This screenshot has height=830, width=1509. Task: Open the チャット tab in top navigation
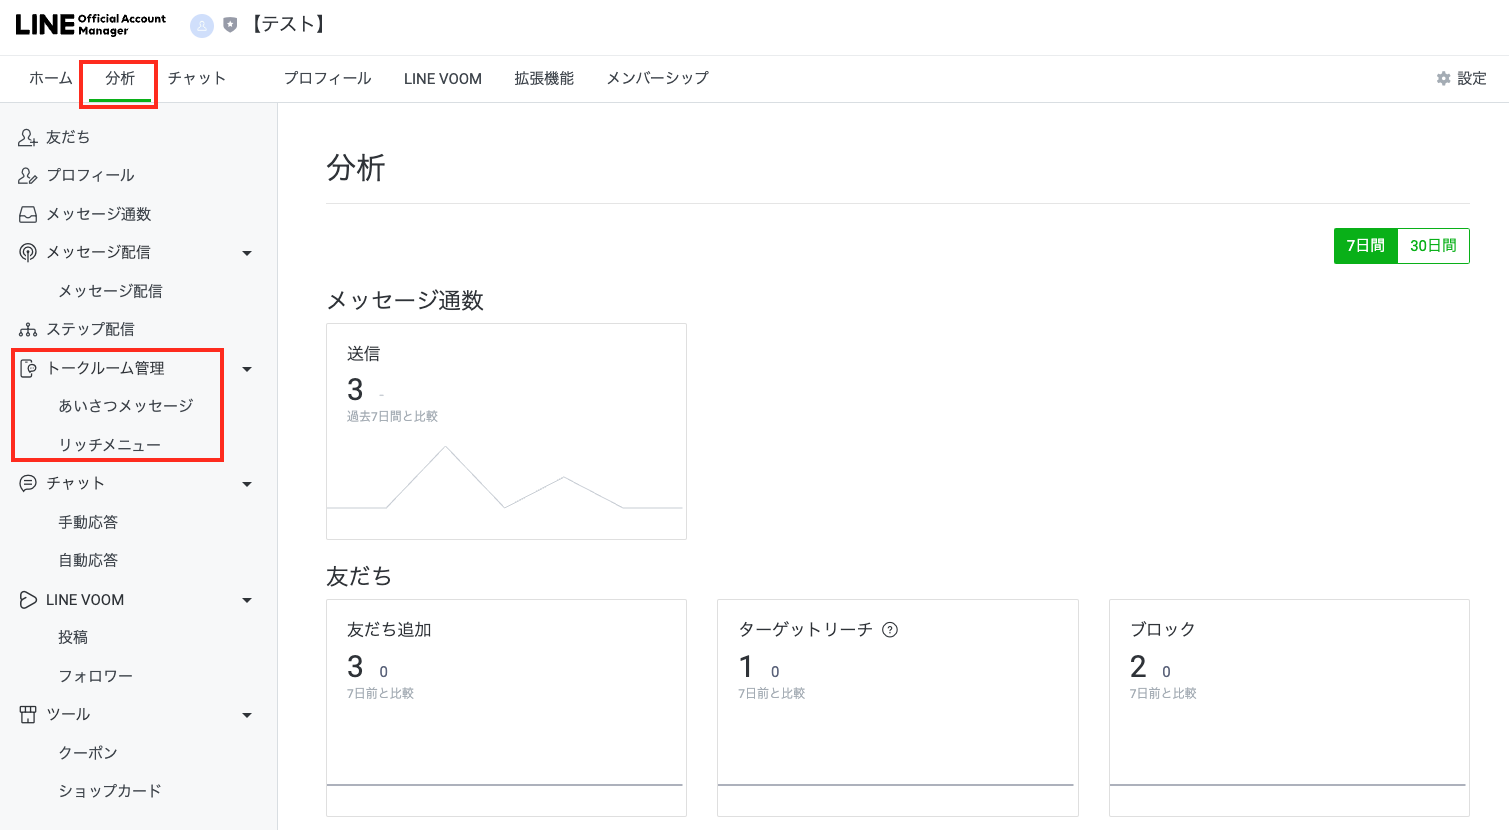197,78
